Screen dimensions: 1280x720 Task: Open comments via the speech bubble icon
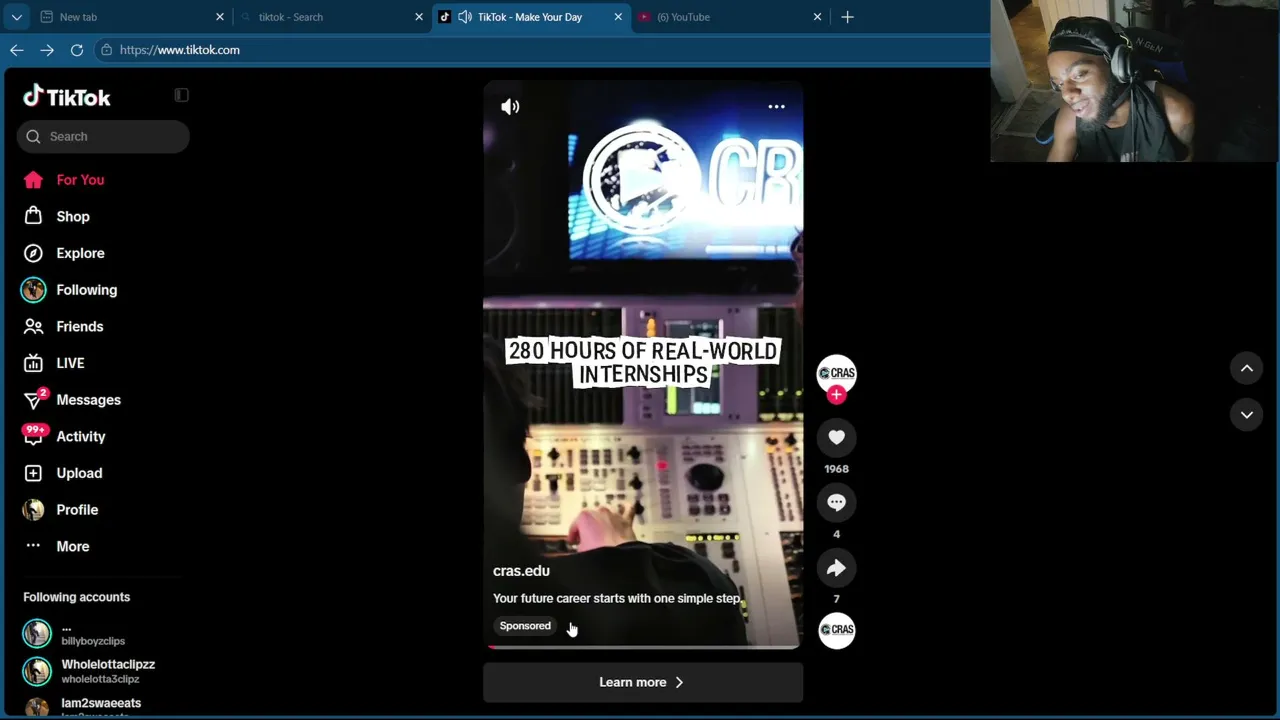(836, 503)
